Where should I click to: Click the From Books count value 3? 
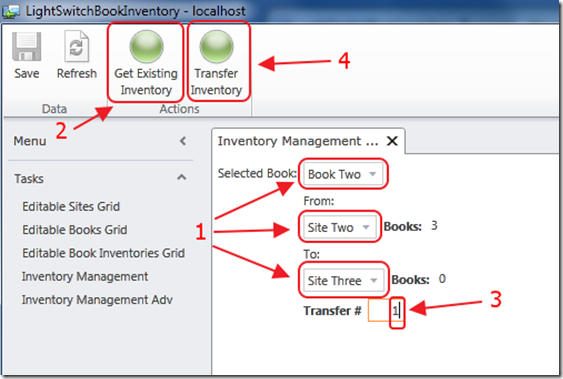tap(434, 226)
